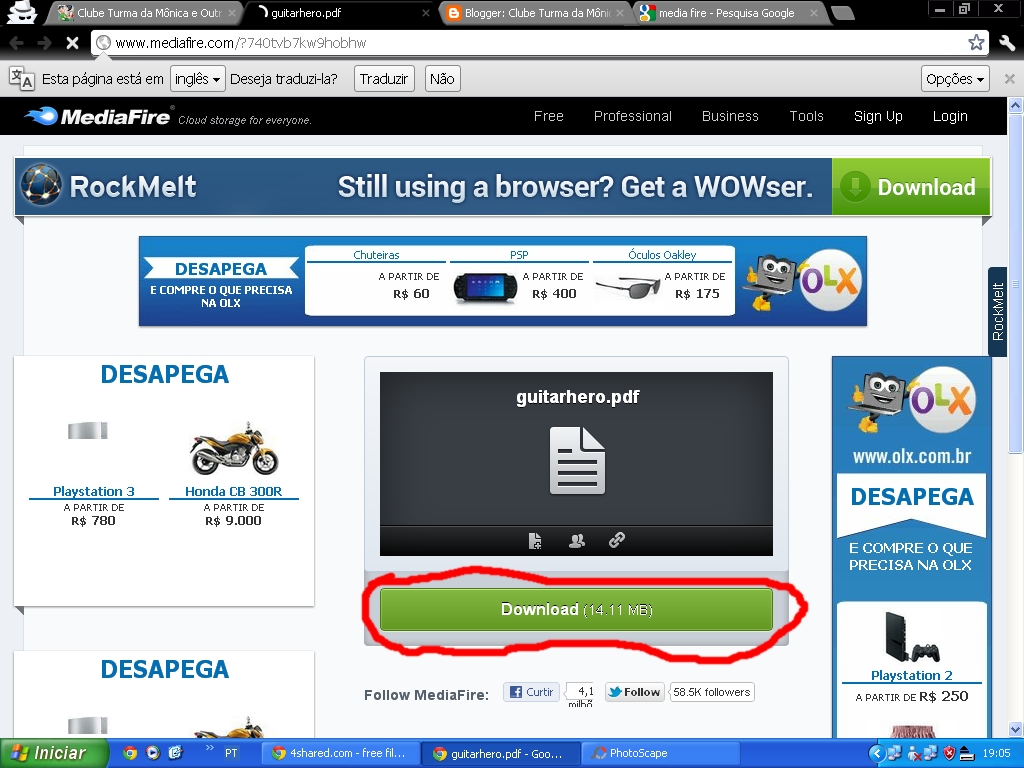Click the Facebook Curtir button
This screenshot has height=768, width=1024.
pos(532,692)
